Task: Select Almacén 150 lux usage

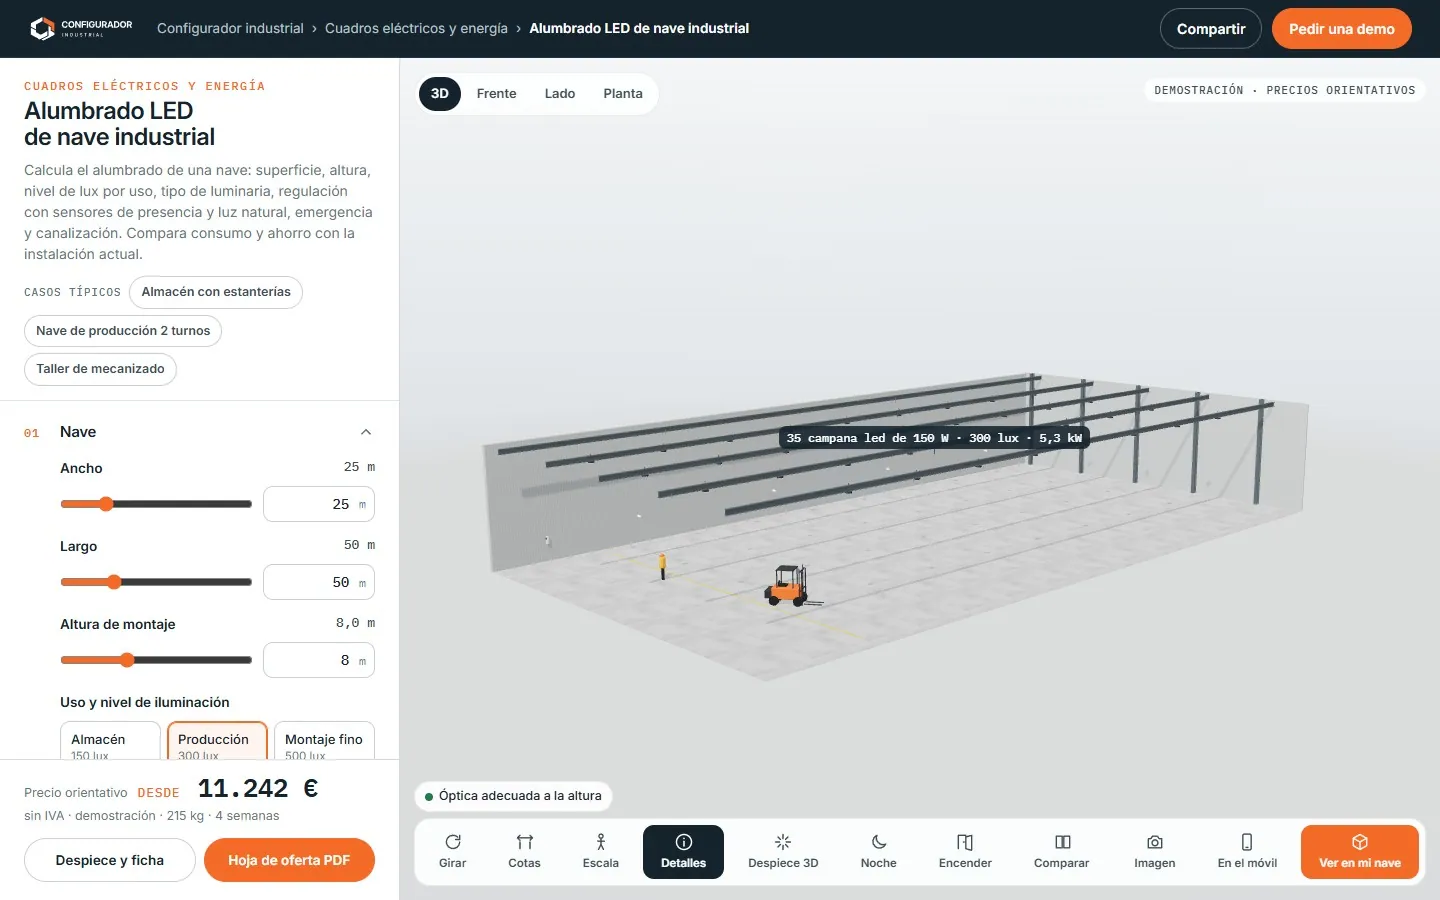Action: 110,741
